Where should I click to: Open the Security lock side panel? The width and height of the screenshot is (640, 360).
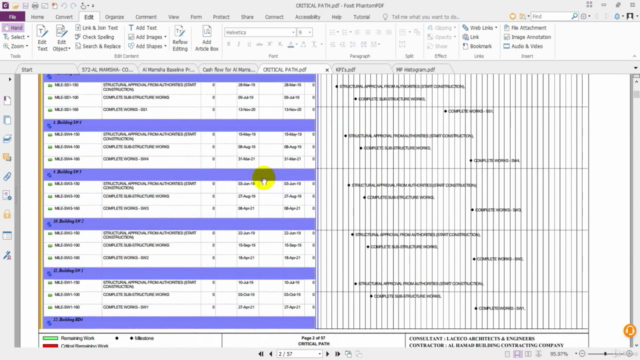(7, 214)
